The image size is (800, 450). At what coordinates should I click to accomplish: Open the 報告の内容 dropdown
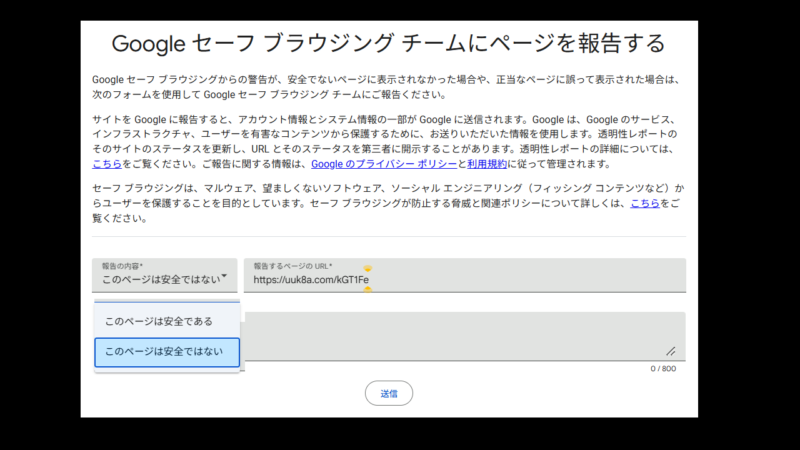(x=164, y=275)
